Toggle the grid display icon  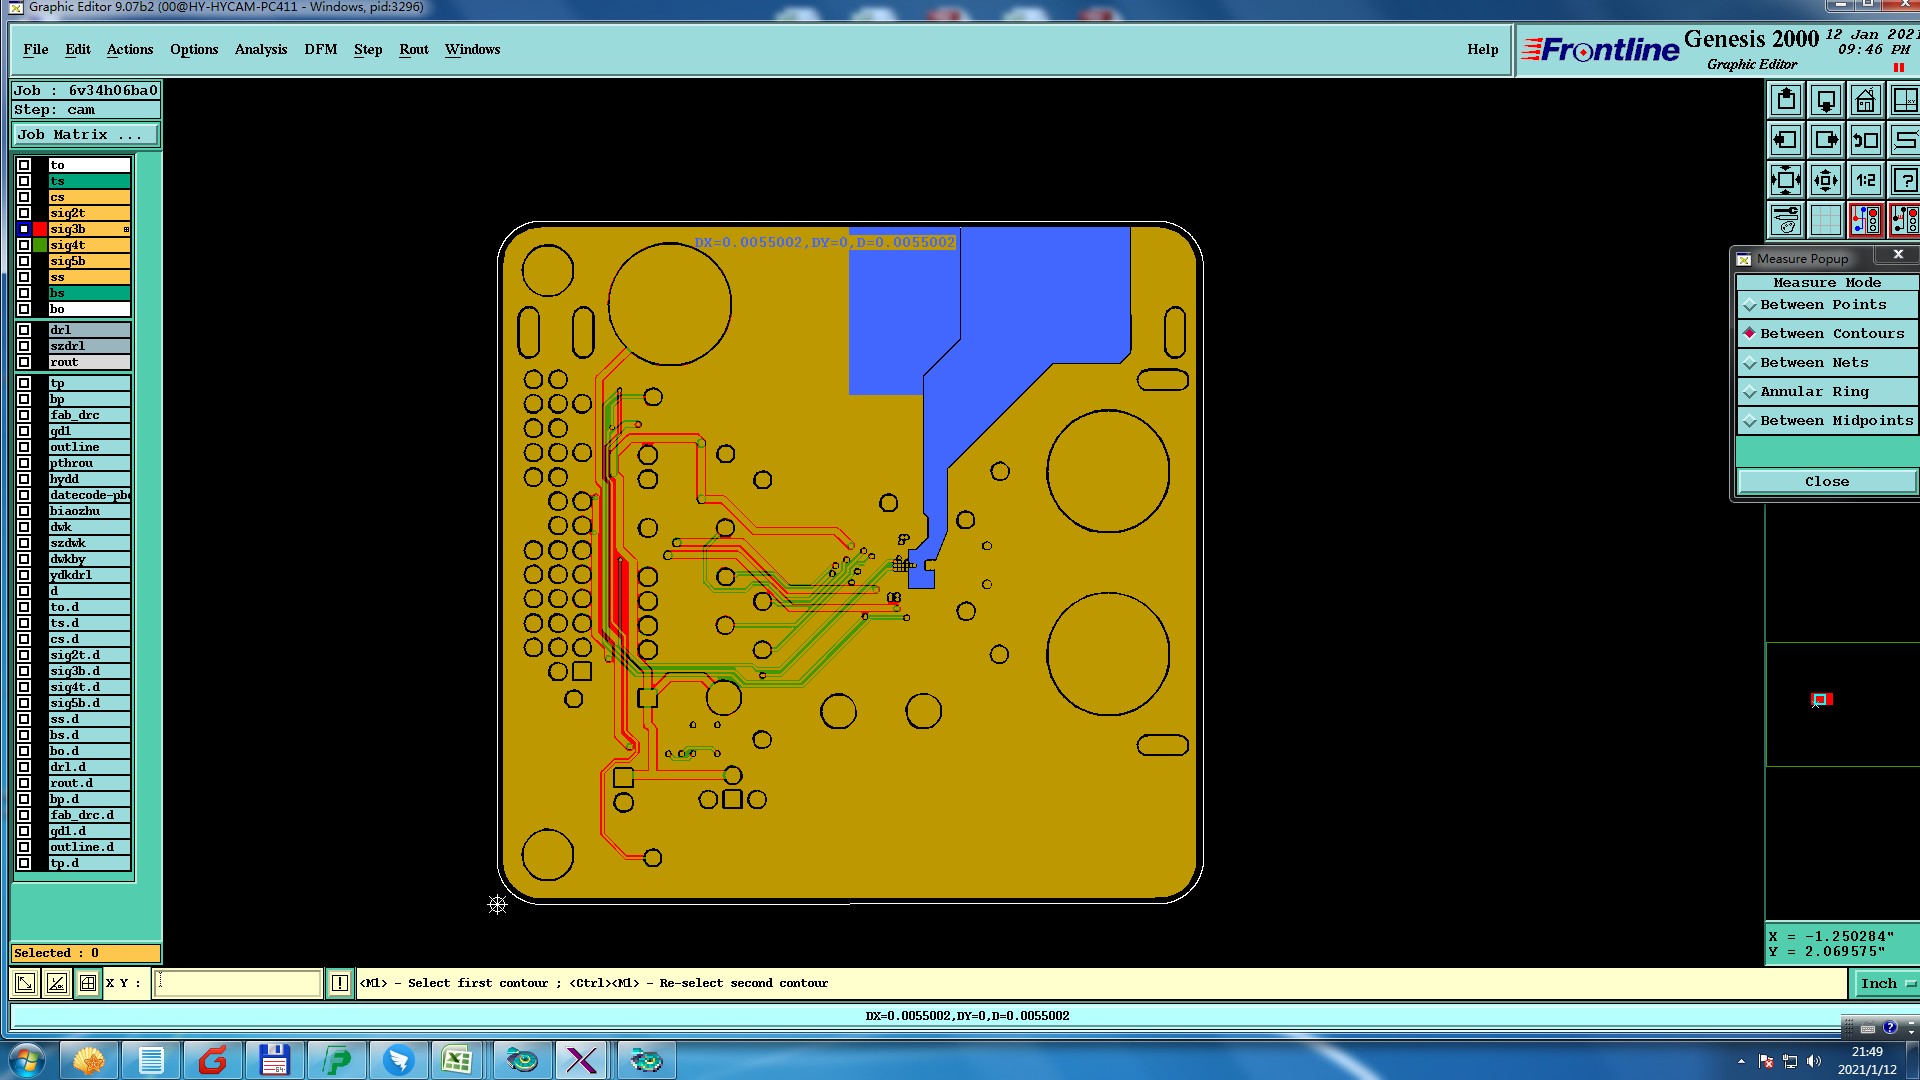point(1826,220)
